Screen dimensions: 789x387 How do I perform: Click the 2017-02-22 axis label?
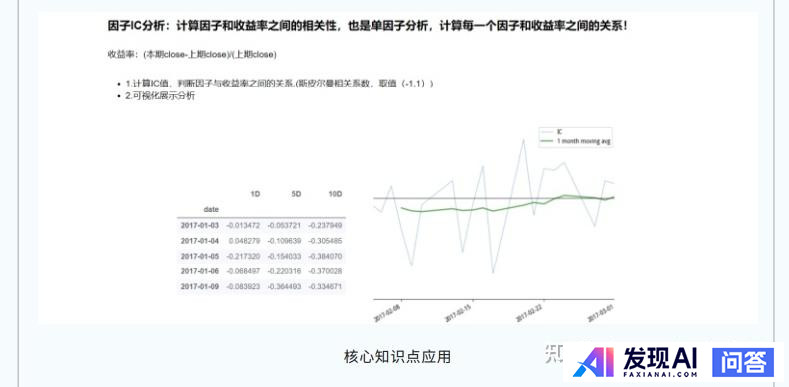pos(529,312)
